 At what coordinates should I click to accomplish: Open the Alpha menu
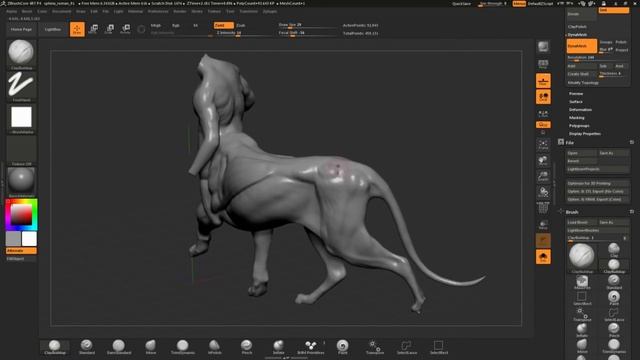click(x=11, y=11)
